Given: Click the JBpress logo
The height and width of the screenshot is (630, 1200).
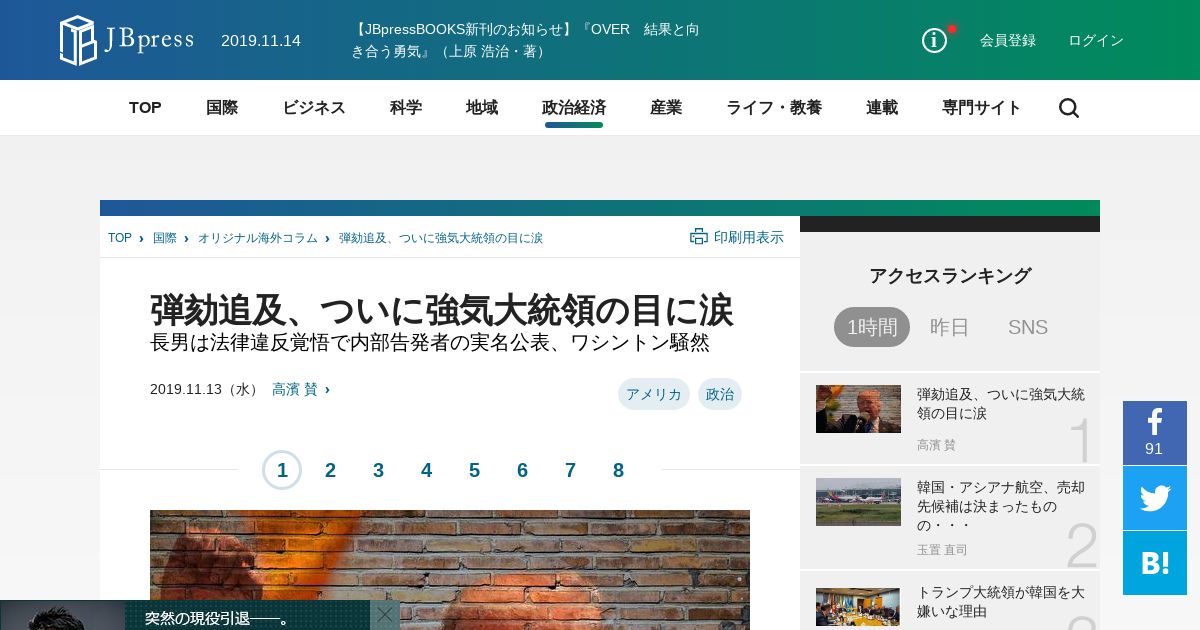Looking at the screenshot, I should pyautogui.click(x=127, y=40).
